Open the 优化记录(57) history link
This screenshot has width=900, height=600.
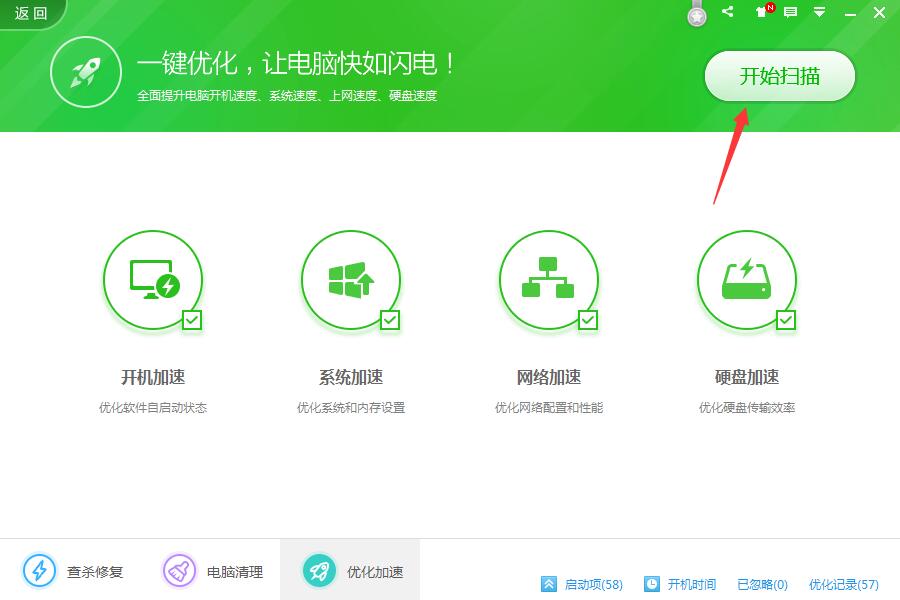[x=843, y=585]
